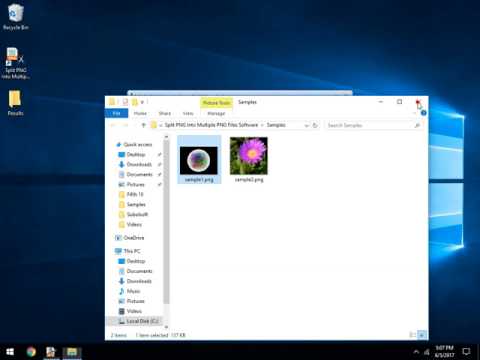Select the sample2.png flower thumbnail
Screen dimensions: 480x360
tap(249, 156)
